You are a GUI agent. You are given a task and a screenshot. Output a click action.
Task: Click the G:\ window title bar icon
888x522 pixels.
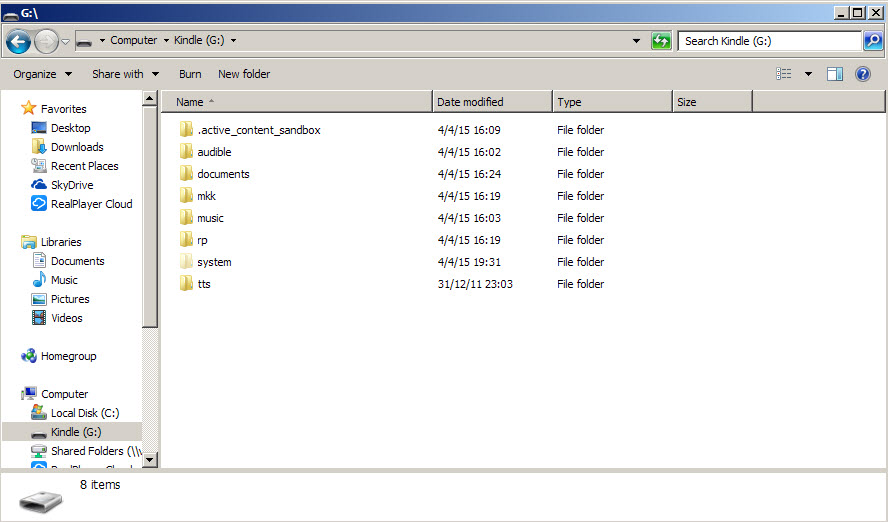point(11,14)
